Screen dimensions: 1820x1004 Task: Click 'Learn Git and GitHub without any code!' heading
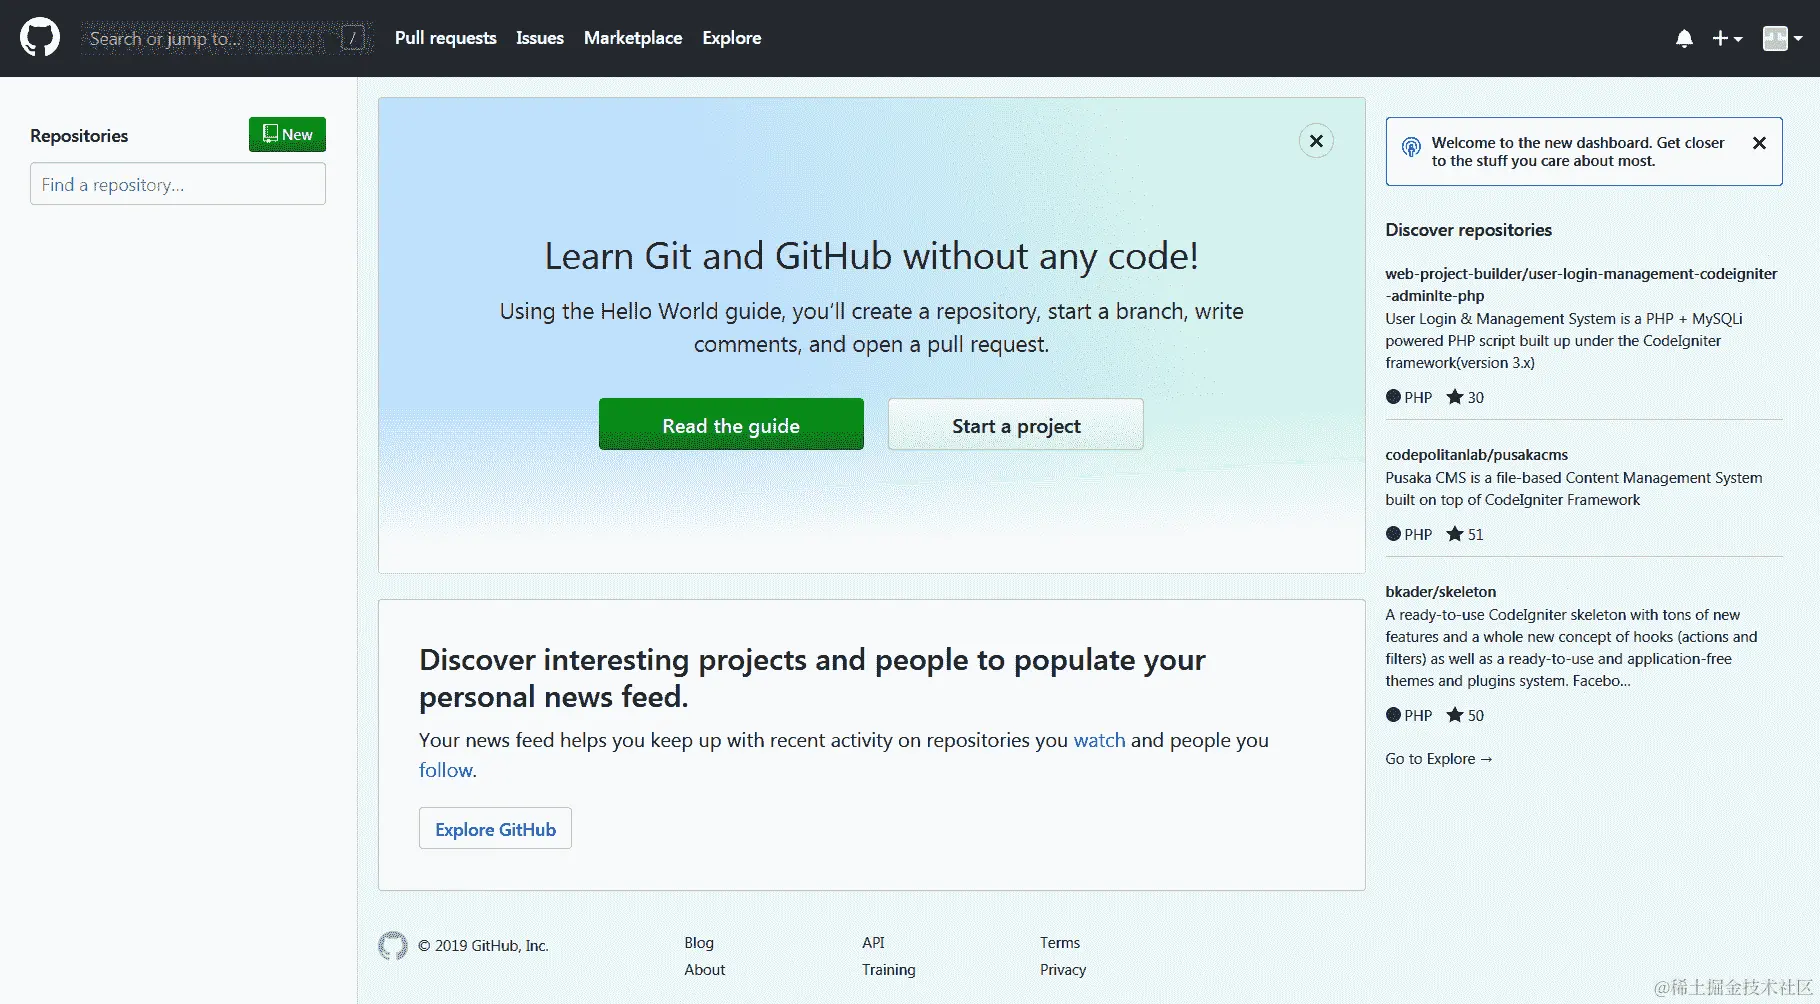871,257
